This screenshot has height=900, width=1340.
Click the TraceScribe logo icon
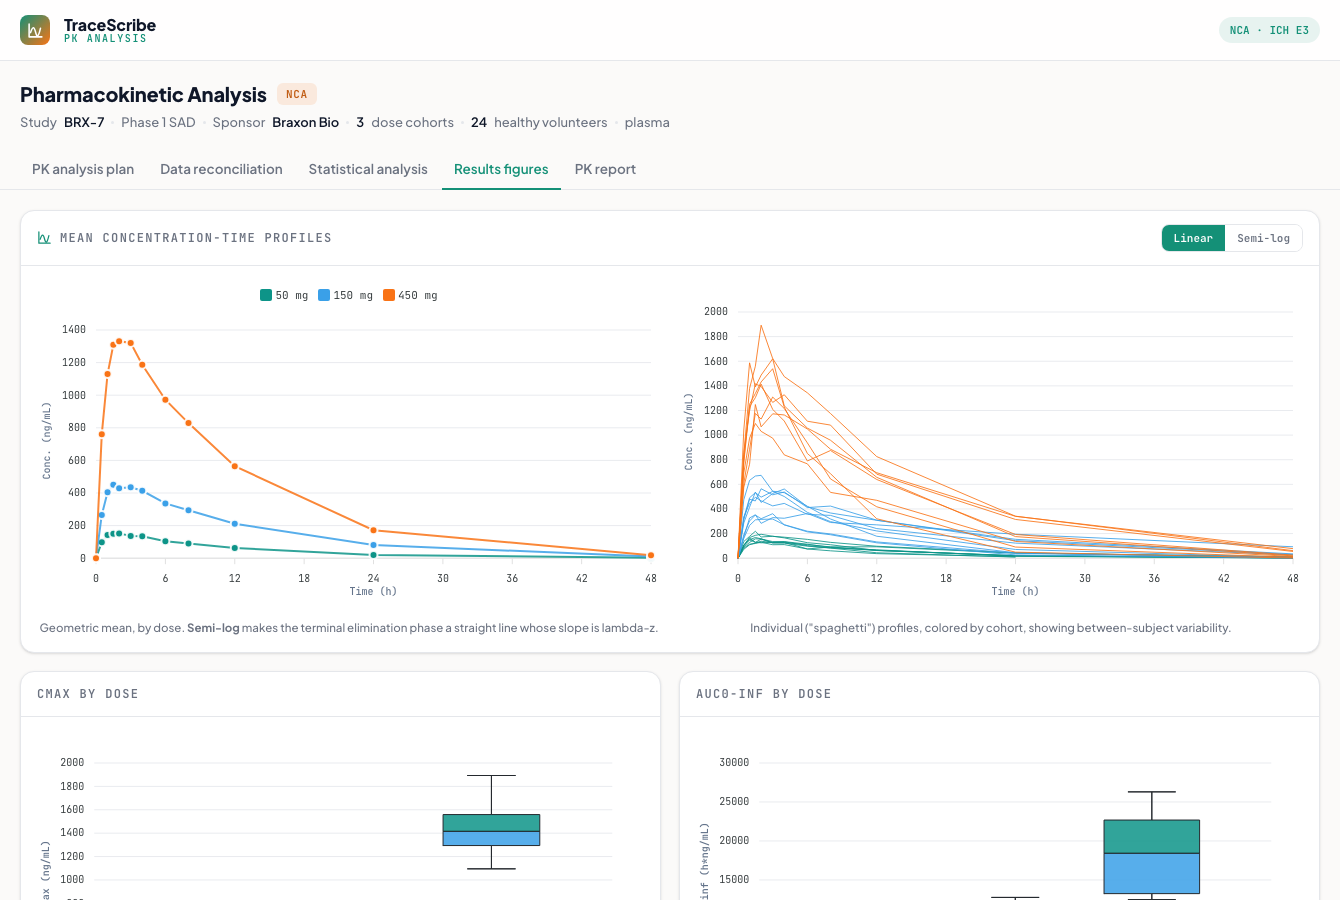point(35,30)
